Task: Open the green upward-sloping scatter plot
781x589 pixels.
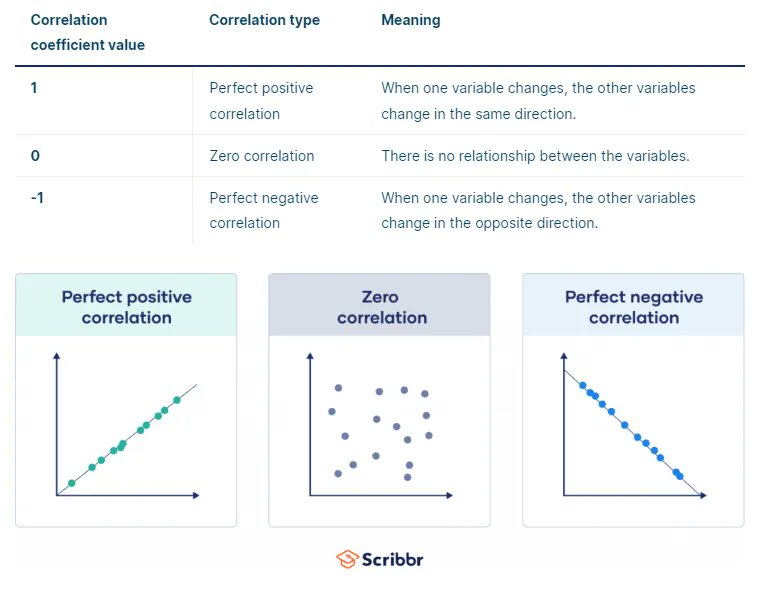Action: coord(127,430)
